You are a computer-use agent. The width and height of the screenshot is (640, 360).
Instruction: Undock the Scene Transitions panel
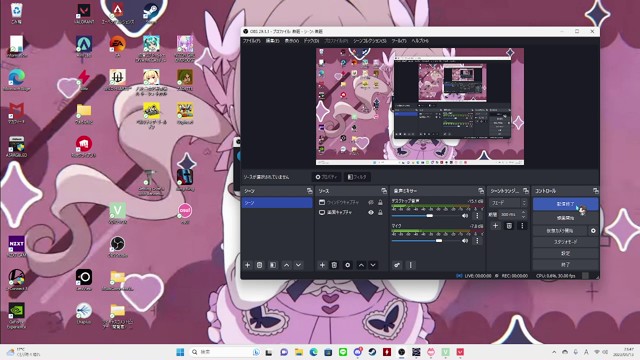coord(526,191)
